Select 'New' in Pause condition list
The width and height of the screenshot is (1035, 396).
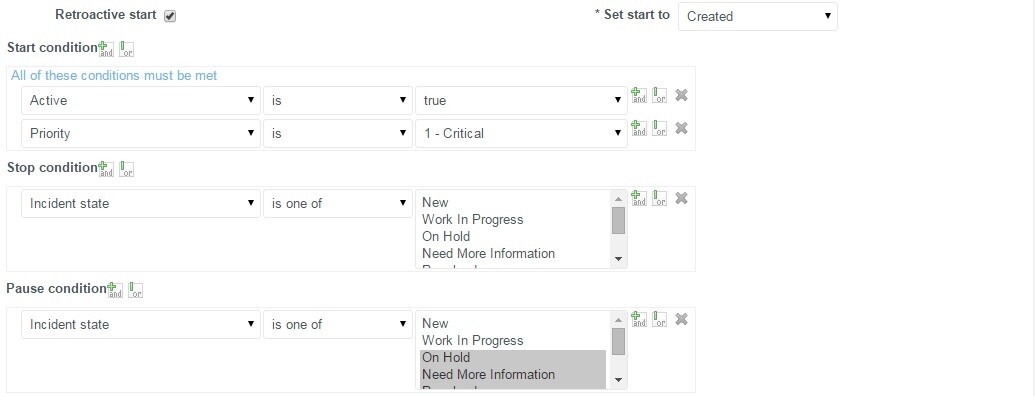pyautogui.click(x=435, y=323)
